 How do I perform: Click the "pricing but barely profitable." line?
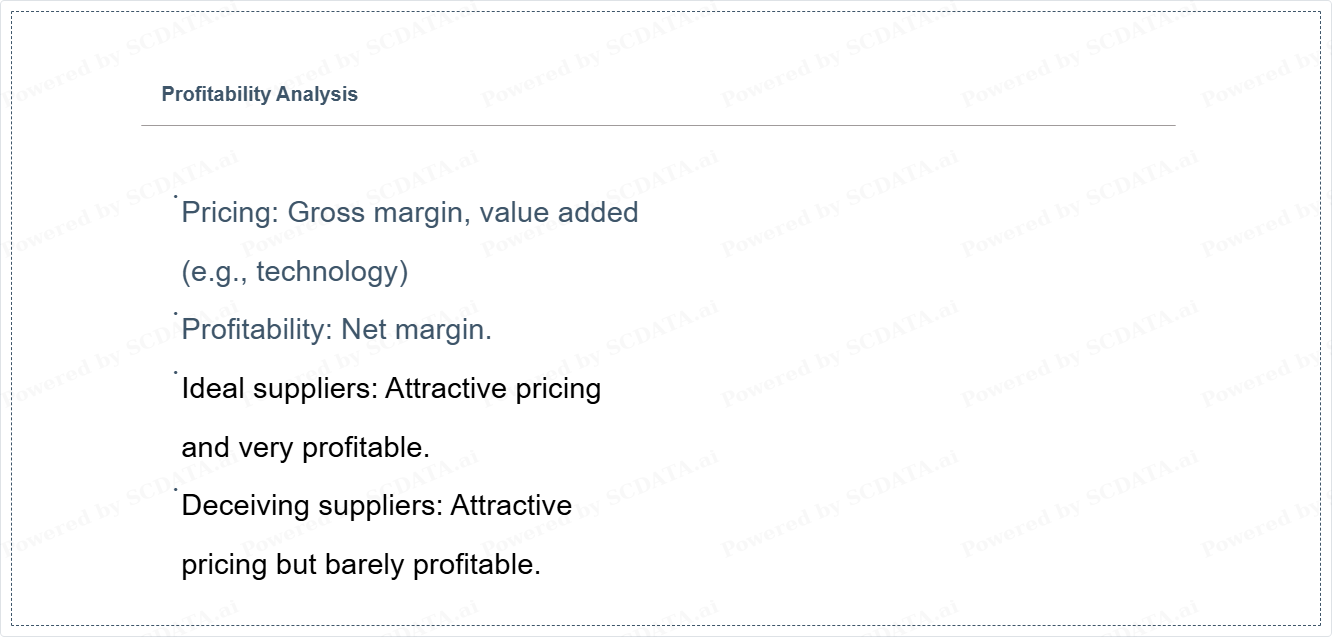pyautogui.click(x=360, y=565)
